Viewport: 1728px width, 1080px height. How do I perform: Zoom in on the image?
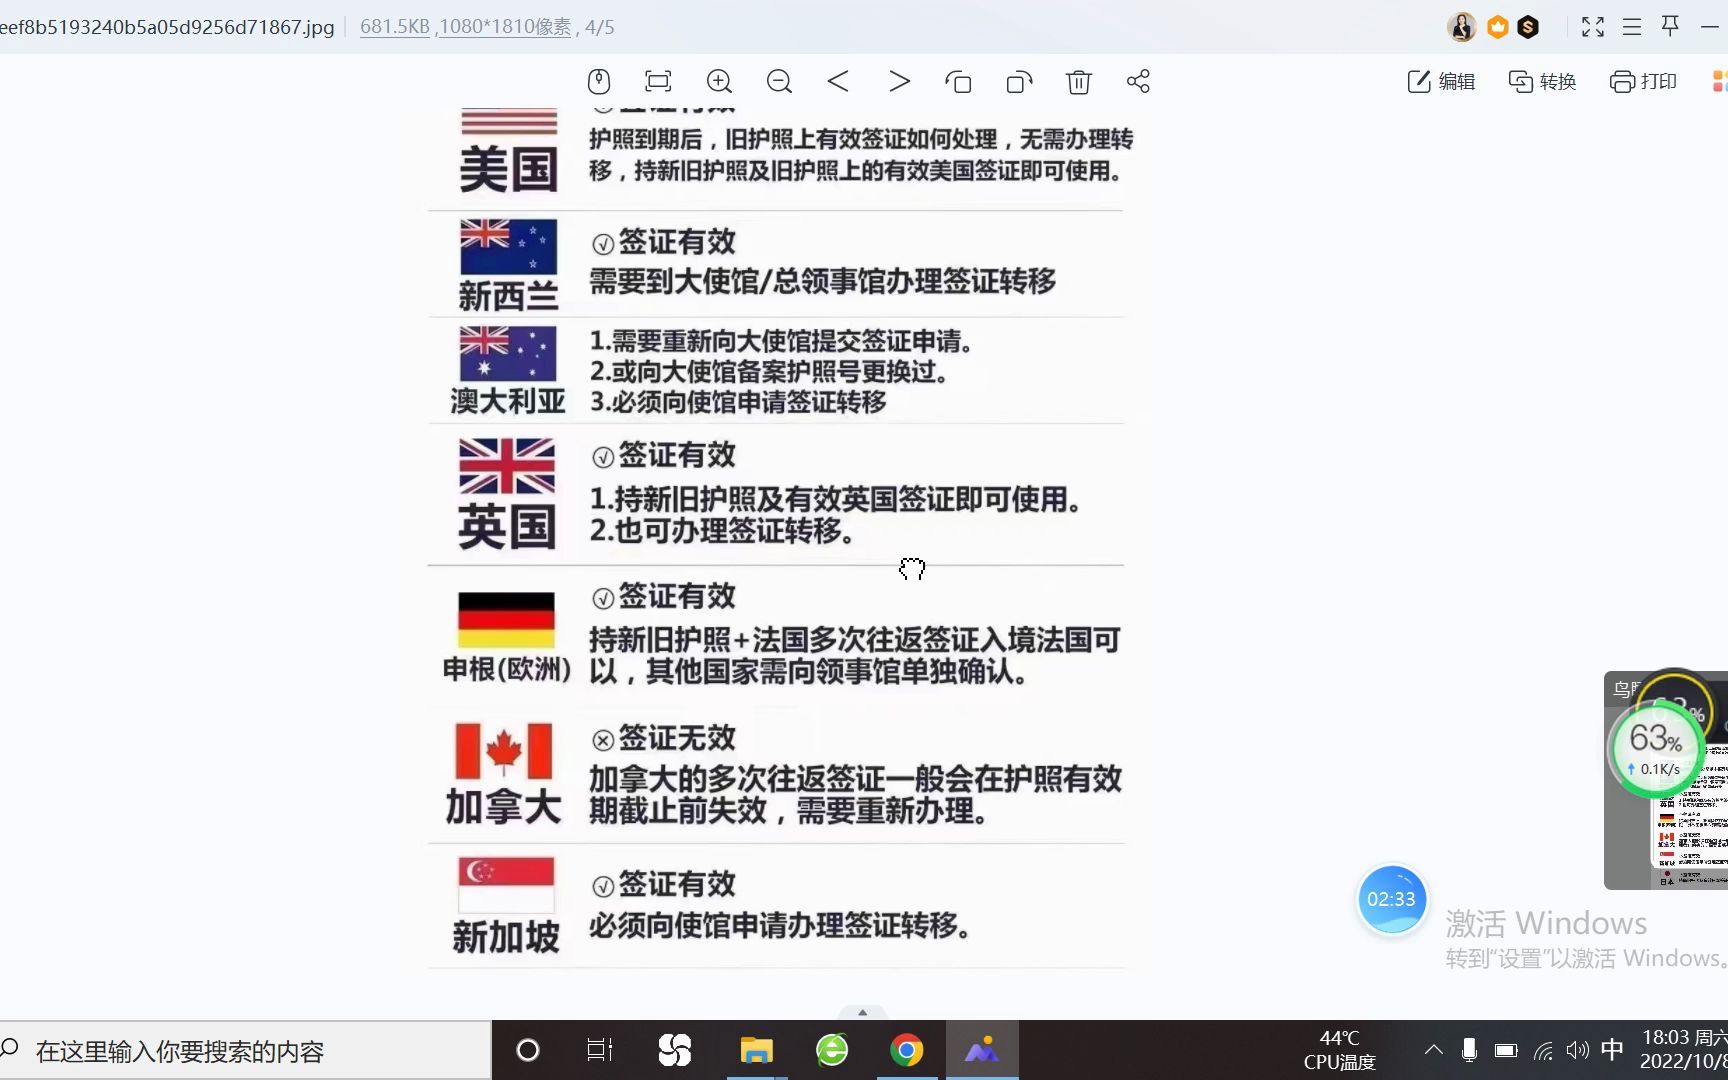719,82
